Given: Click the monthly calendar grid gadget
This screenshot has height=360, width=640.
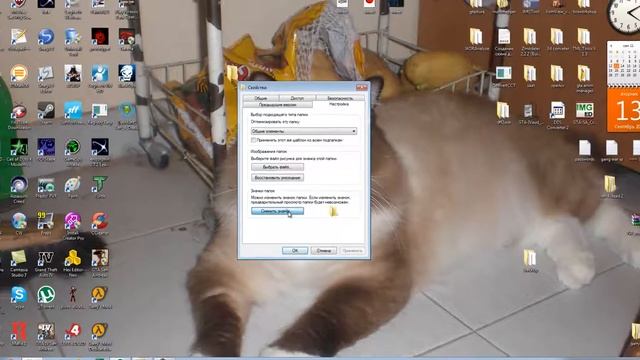Looking at the screenshot, I should click(x=624, y=63).
